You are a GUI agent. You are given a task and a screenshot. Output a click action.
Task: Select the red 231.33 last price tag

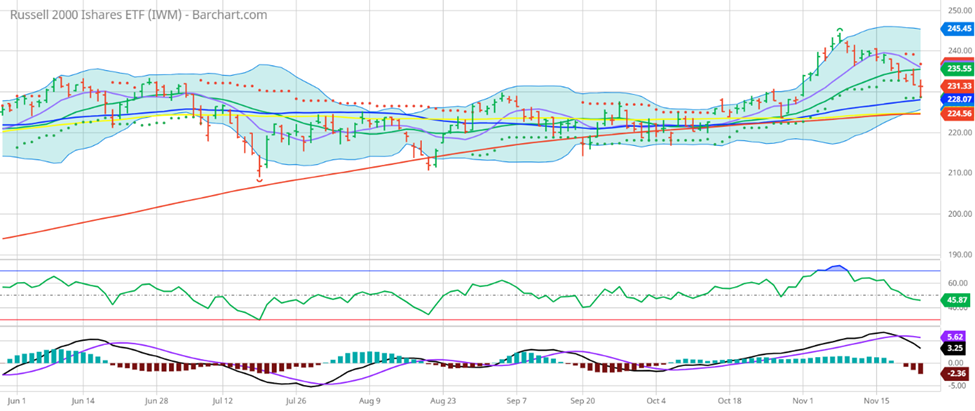click(958, 86)
